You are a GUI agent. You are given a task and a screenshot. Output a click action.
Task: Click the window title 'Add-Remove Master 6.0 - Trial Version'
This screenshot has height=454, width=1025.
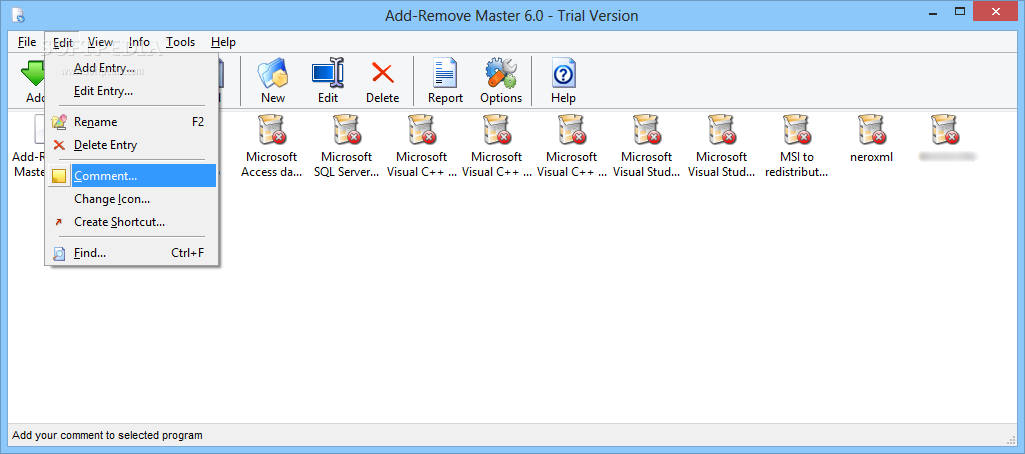click(x=512, y=16)
